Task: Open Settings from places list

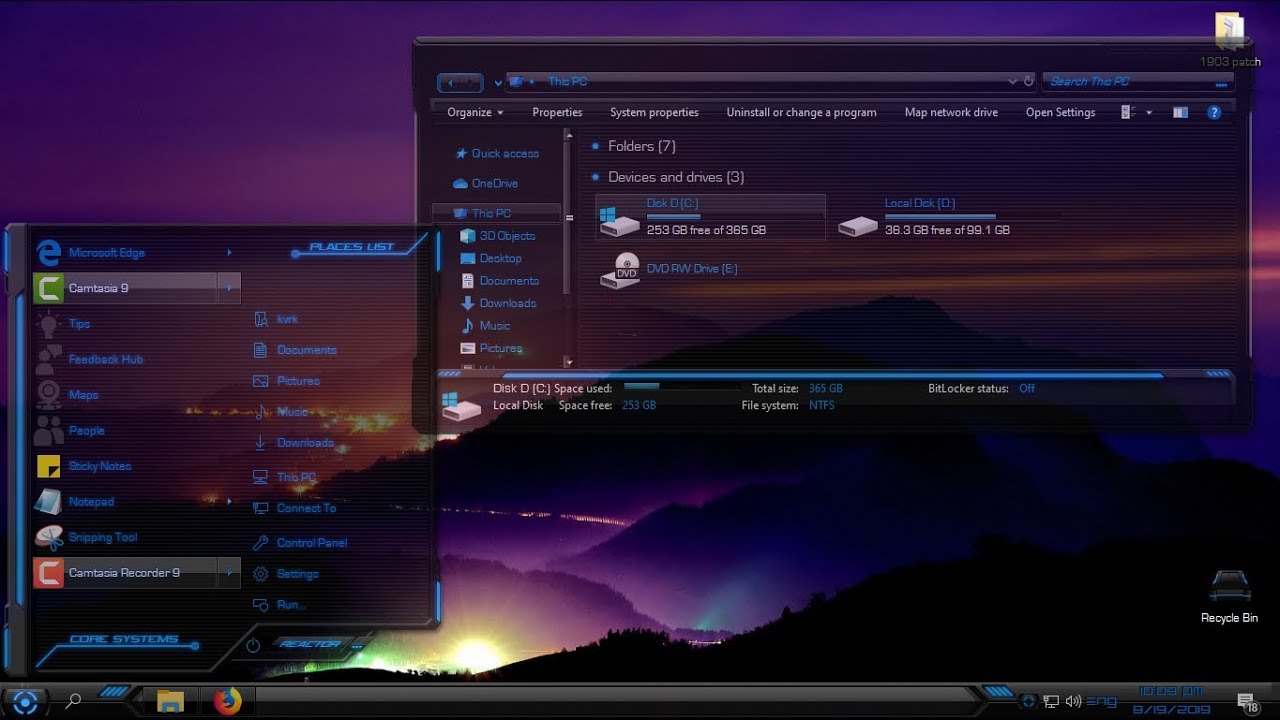Action: (285, 574)
